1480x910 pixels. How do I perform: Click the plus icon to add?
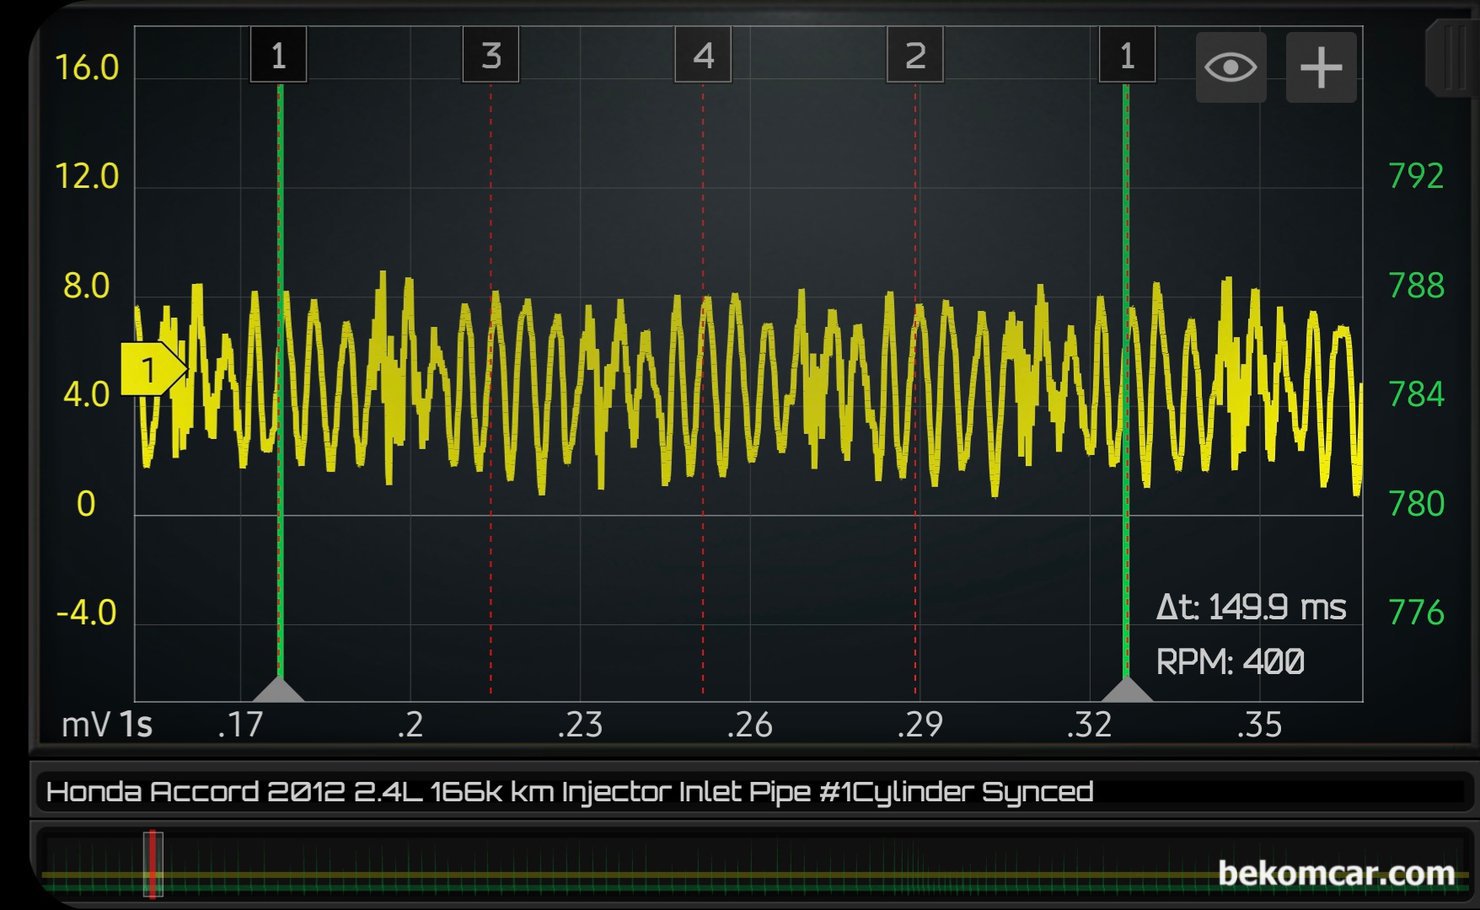(1320, 68)
